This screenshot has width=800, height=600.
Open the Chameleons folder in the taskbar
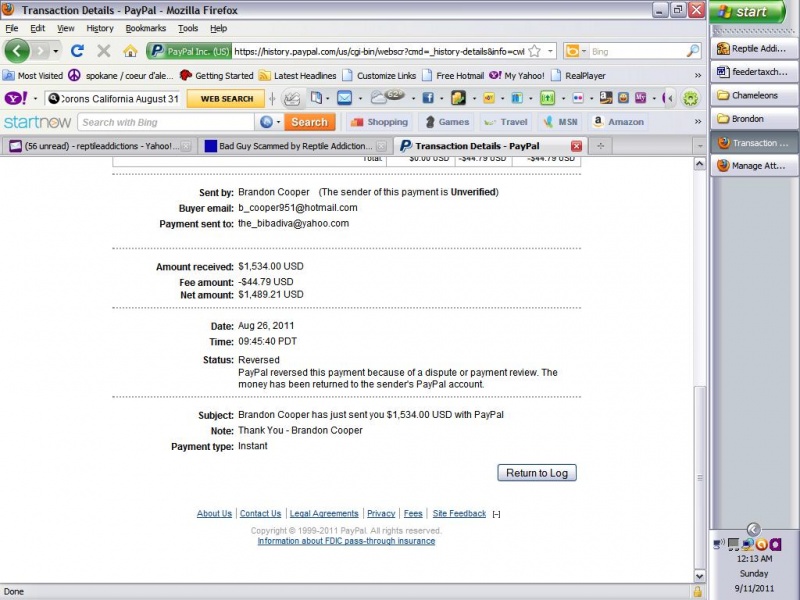pyautogui.click(x=754, y=95)
